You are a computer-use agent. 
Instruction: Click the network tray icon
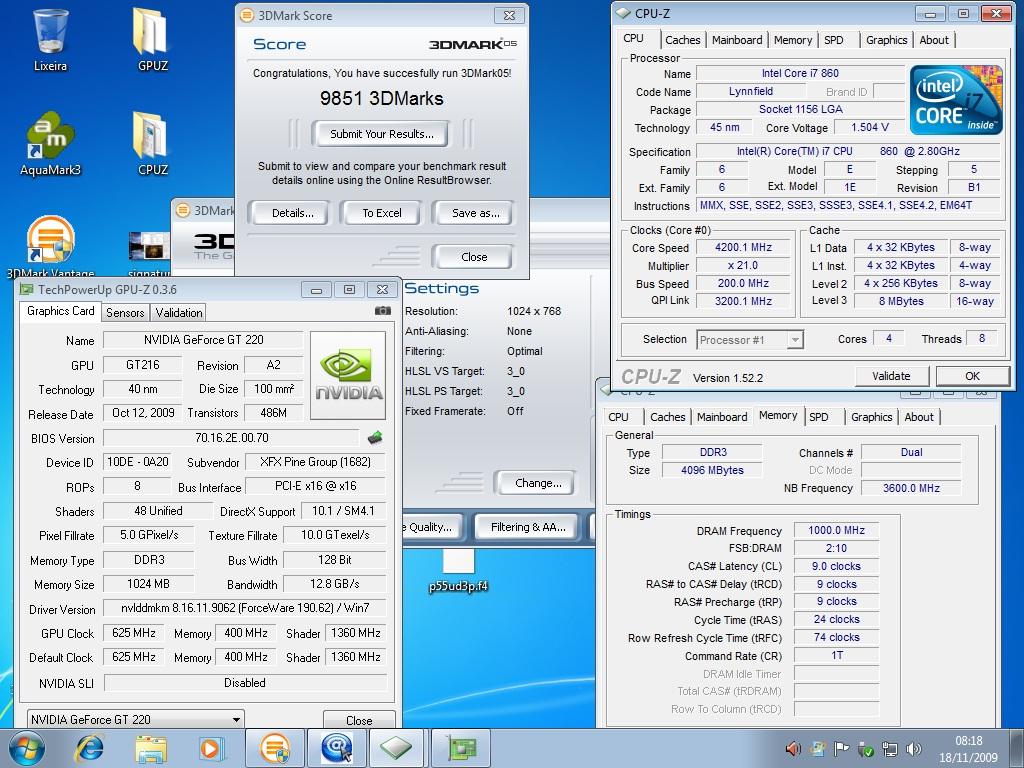click(889, 748)
